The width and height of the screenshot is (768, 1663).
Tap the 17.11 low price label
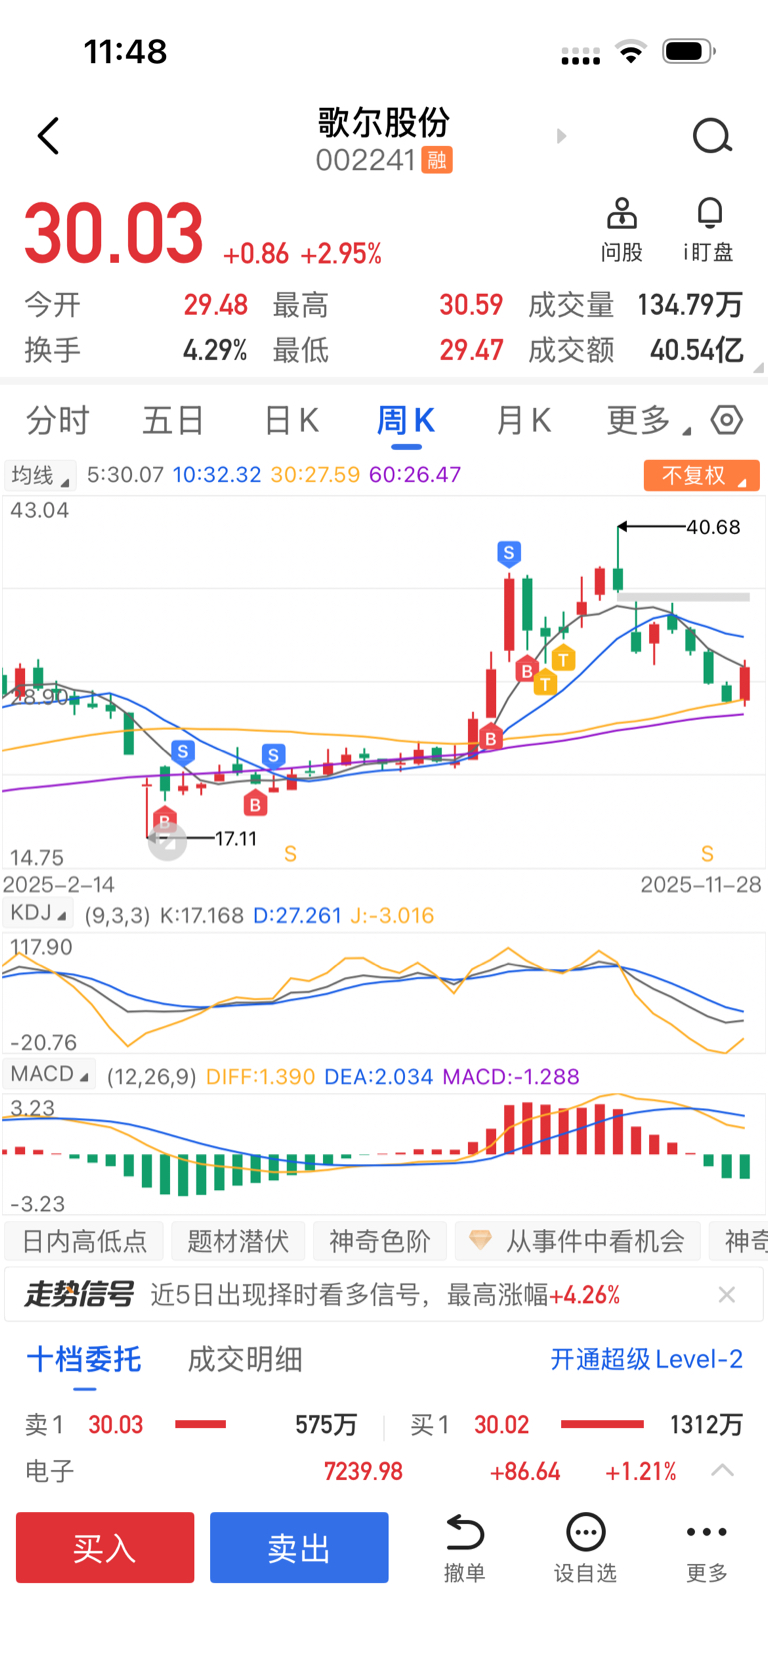pyautogui.click(x=236, y=839)
